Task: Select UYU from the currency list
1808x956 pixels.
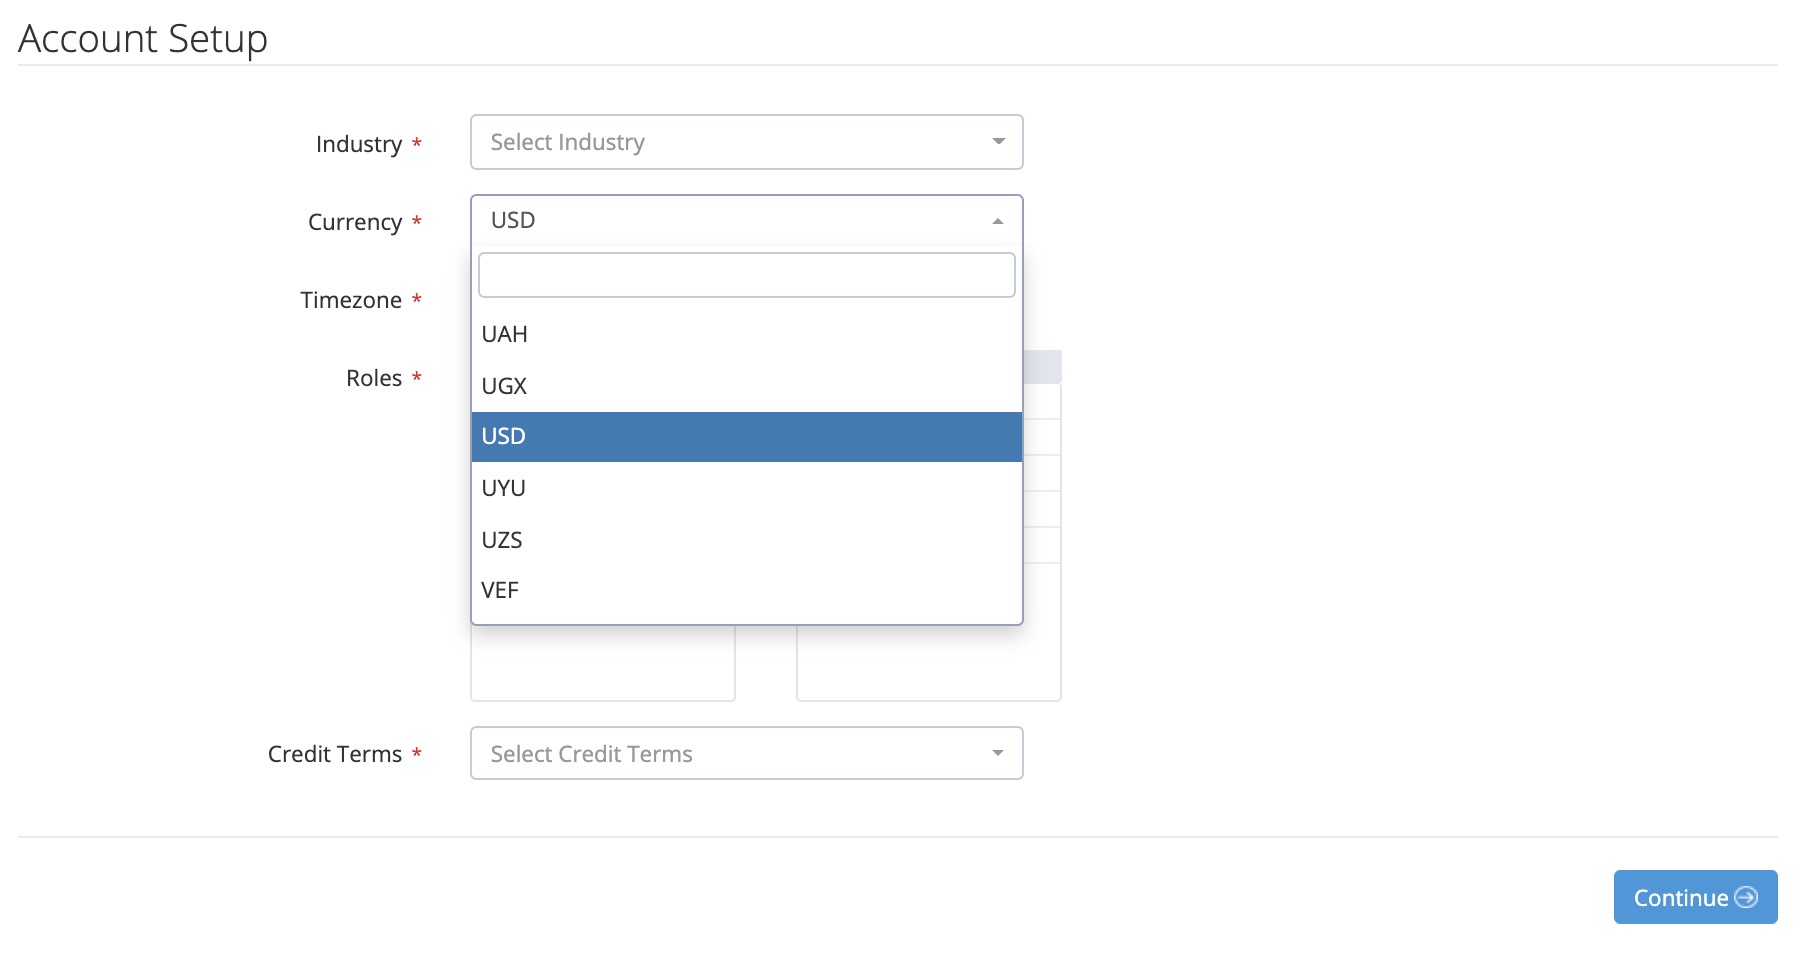Action: click(x=504, y=488)
